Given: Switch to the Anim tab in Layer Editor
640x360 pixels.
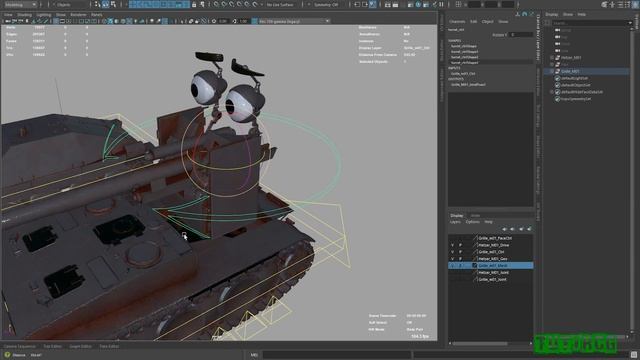Looking at the screenshot, I should click(x=475, y=216).
